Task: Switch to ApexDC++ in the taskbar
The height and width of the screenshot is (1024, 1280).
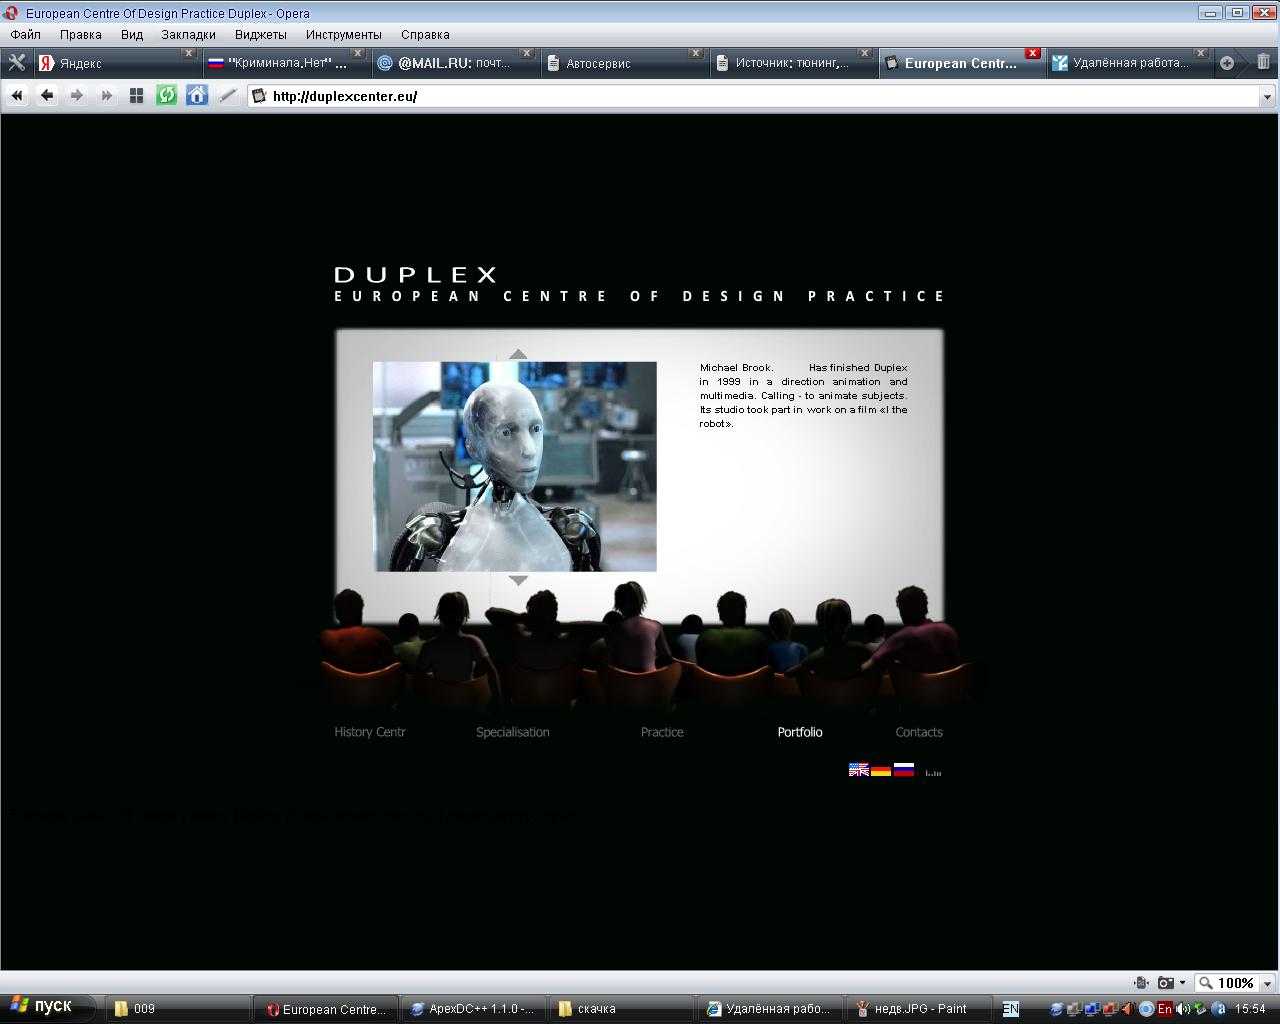Action: pos(472,1009)
